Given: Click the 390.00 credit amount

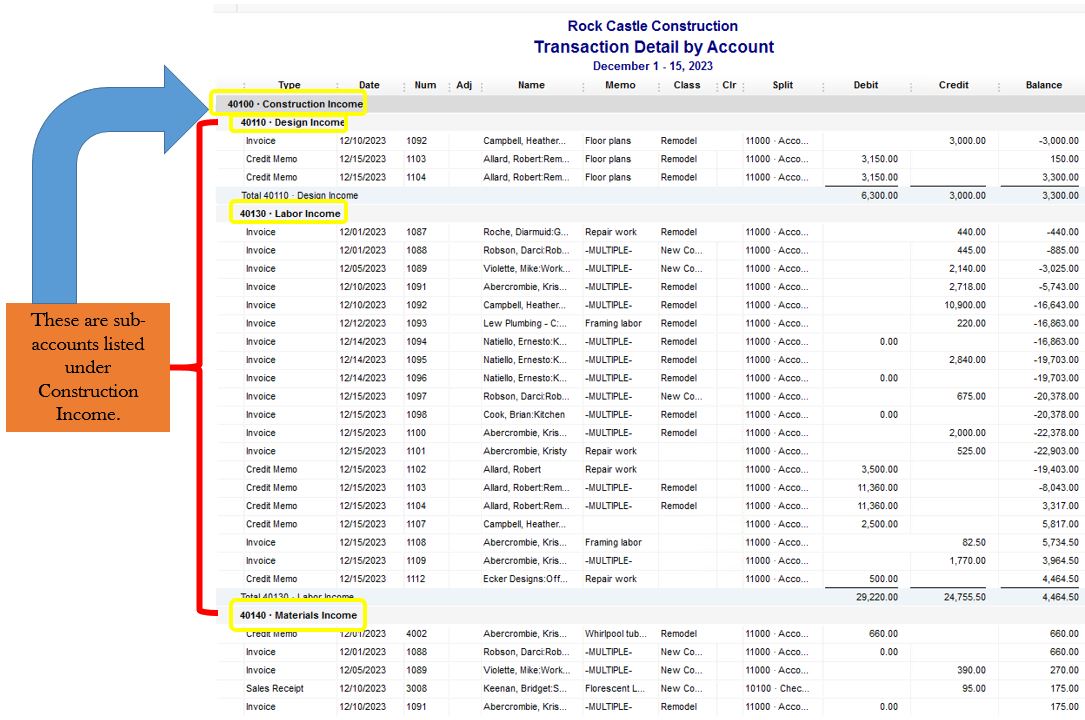Looking at the screenshot, I should [x=972, y=670].
